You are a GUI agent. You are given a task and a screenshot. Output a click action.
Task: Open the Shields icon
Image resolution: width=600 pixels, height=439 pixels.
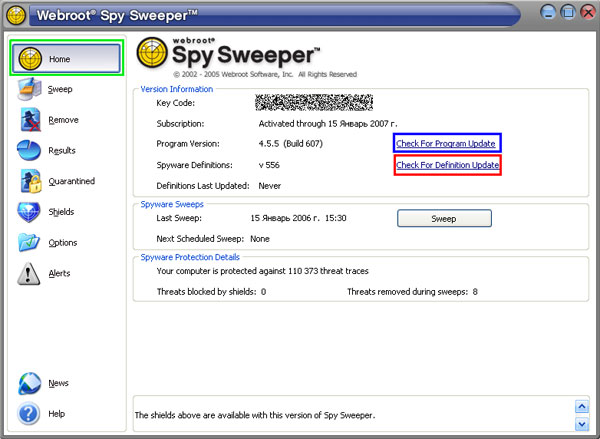(29, 212)
